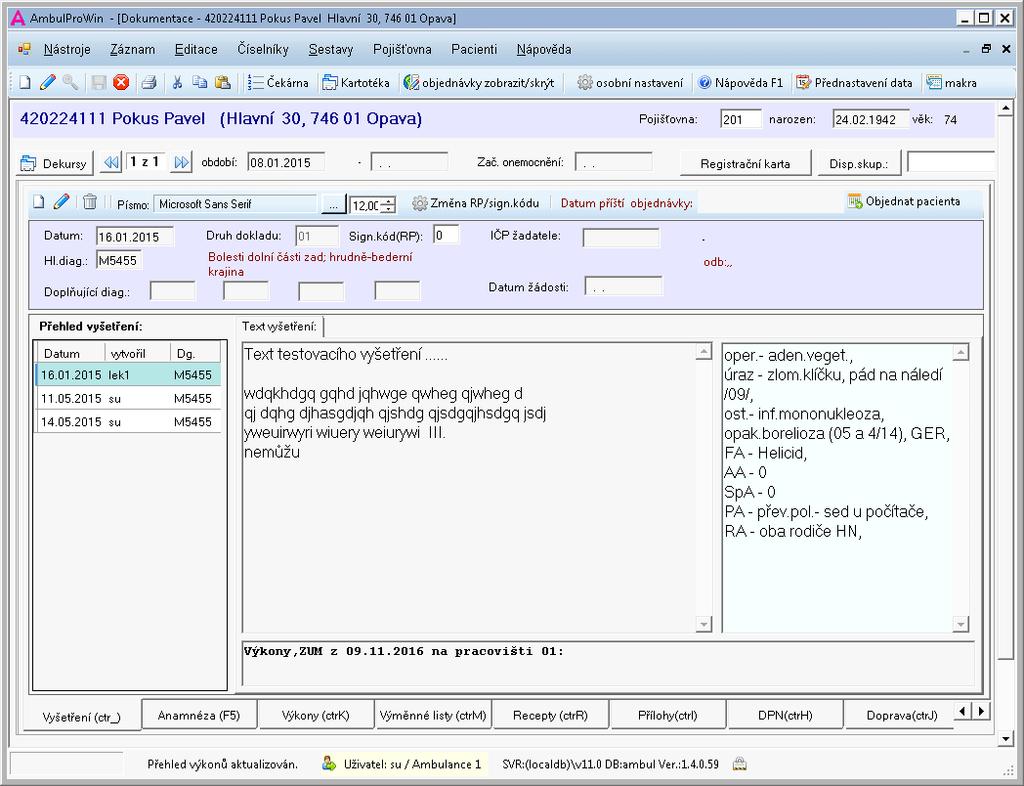Image resolution: width=1024 pixels, height=786 pixels.
Task: Click the pencil edit icon in main toolbar
Action: 48,82
